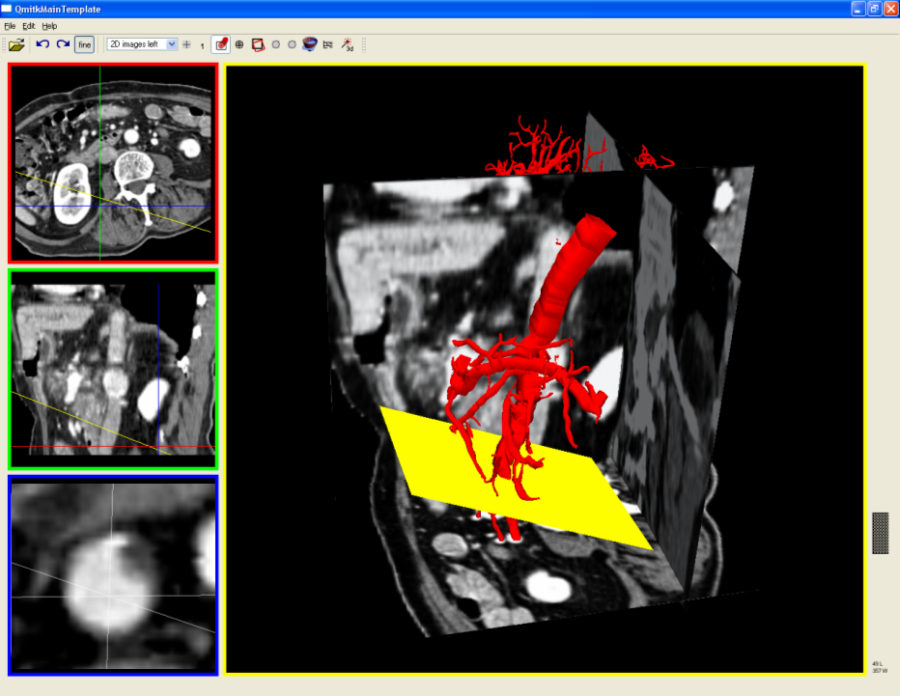Open the '2D images left' layout dropdown

[142, 45]
